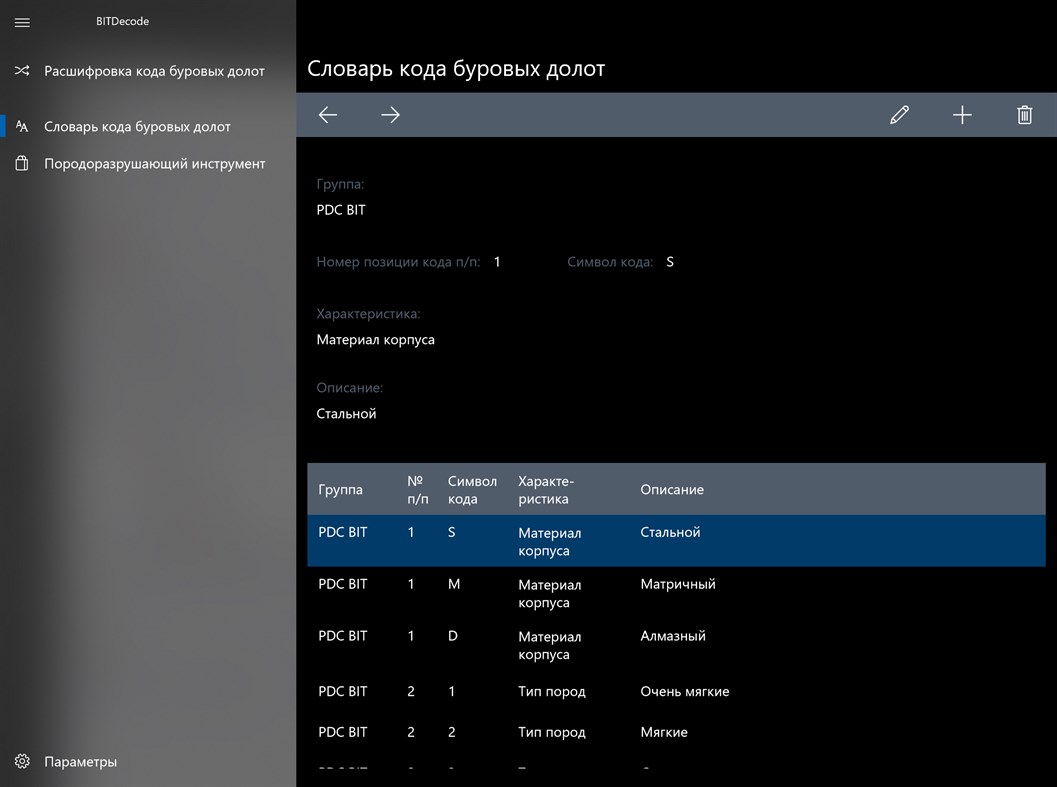Click the pencil edit icon
Image resolution: width=1057 pixels, height=787 pixels.
click(899, 115)
